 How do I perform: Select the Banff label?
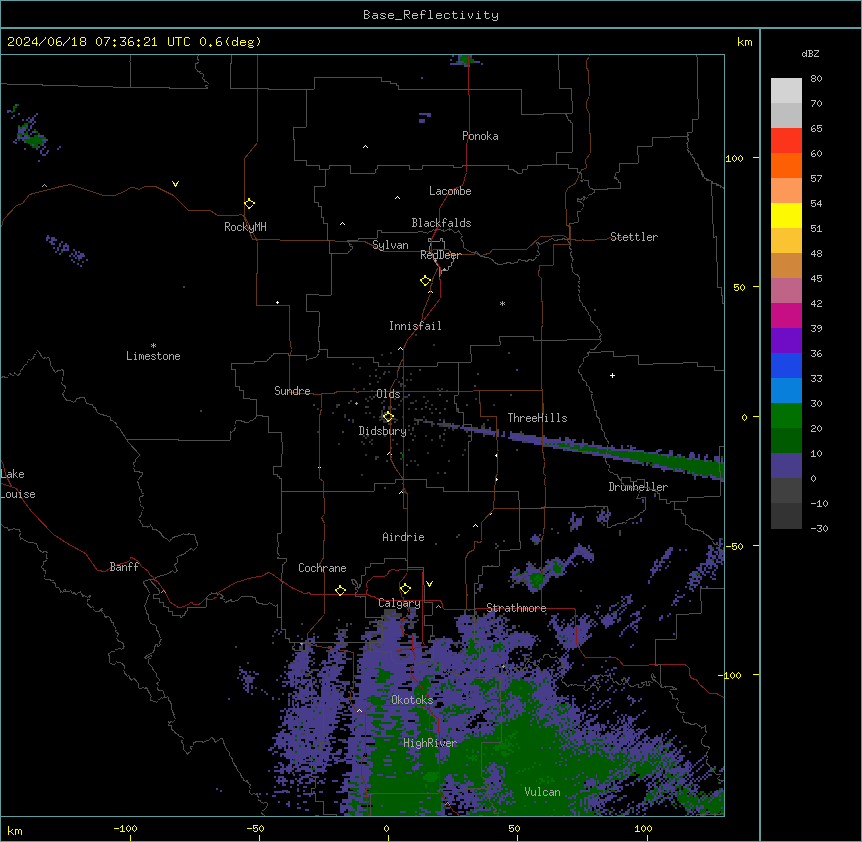124,567
